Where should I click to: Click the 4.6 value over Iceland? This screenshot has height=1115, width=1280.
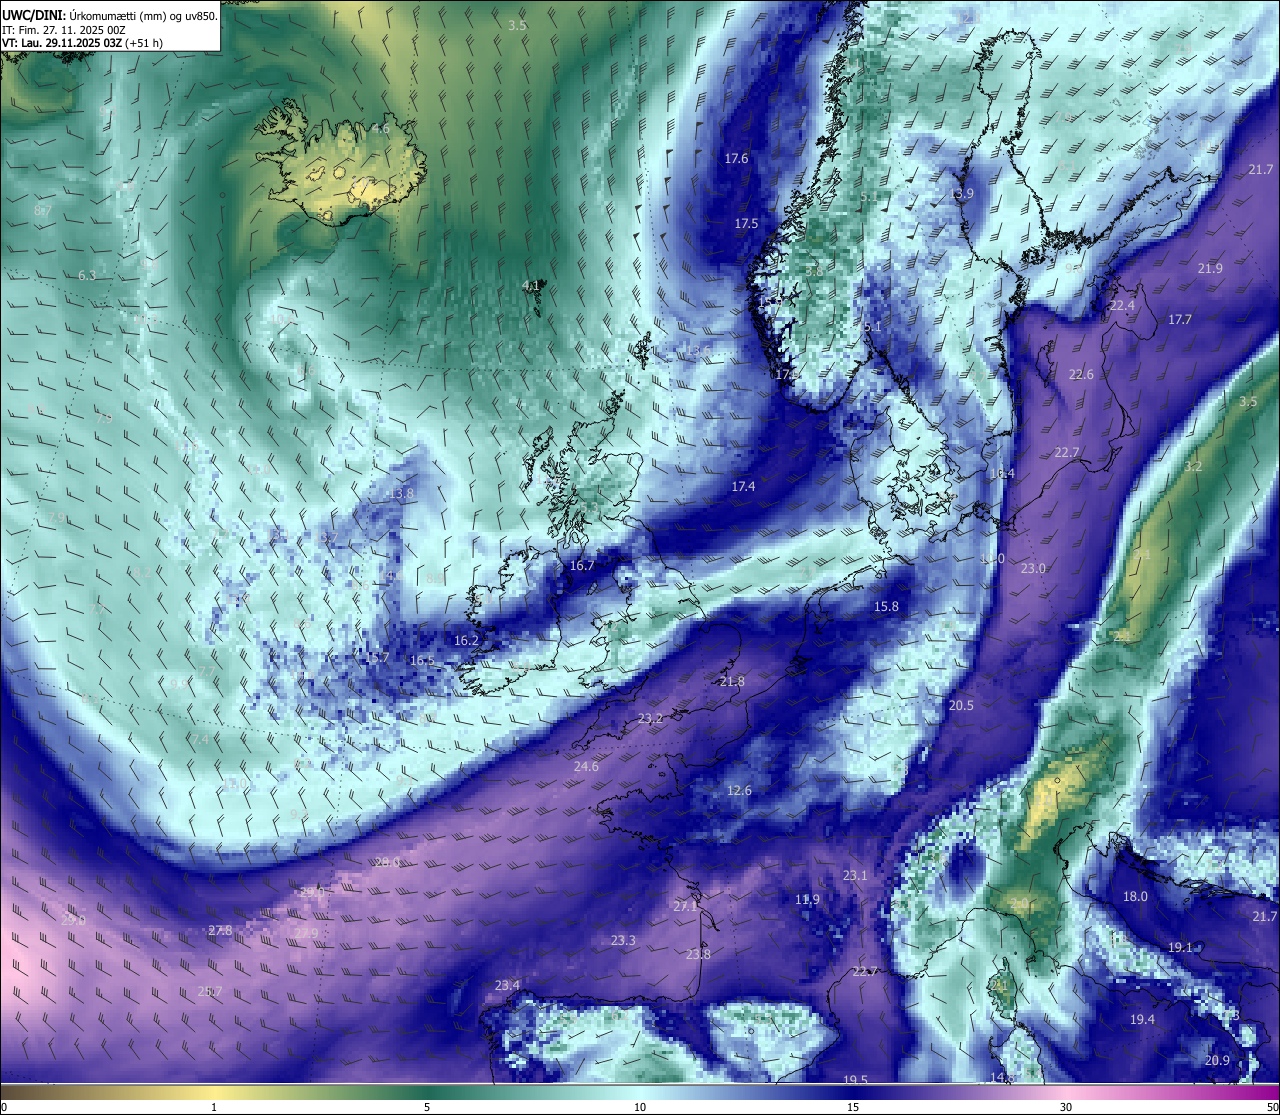[x=381, y=128]
